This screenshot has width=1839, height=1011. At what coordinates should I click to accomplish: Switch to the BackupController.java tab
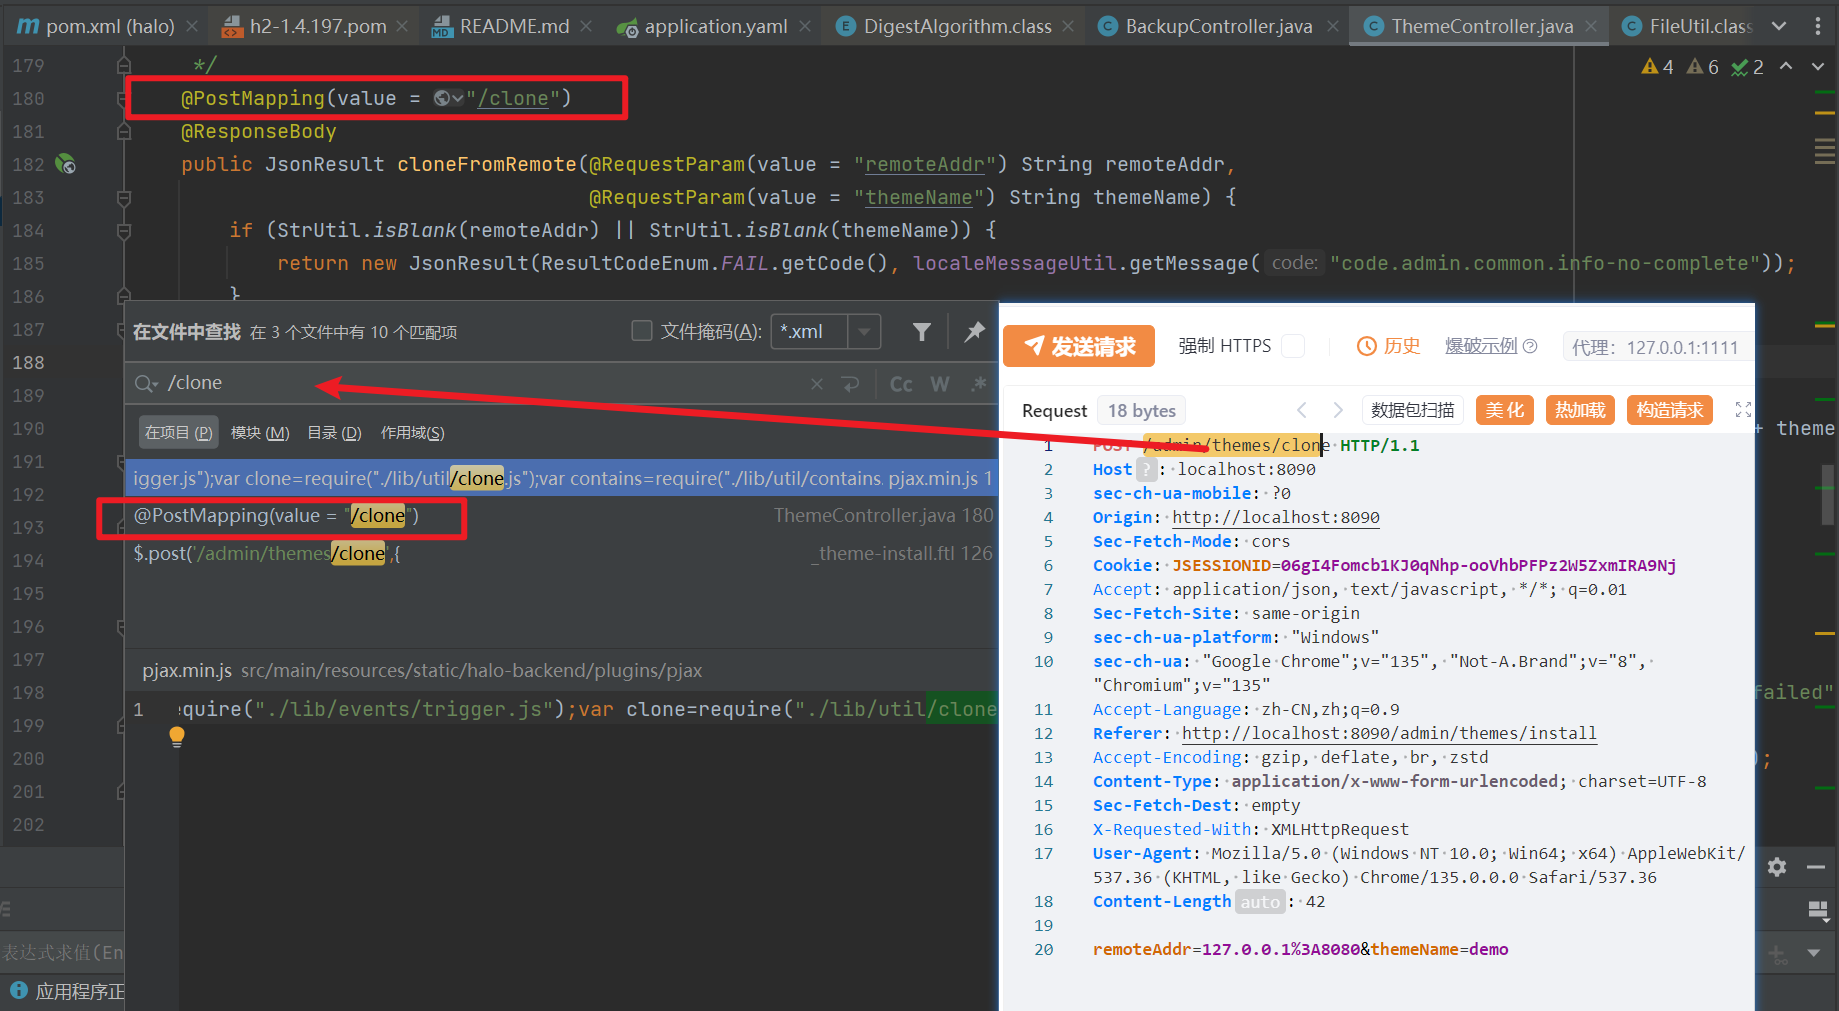[1218, 26]
